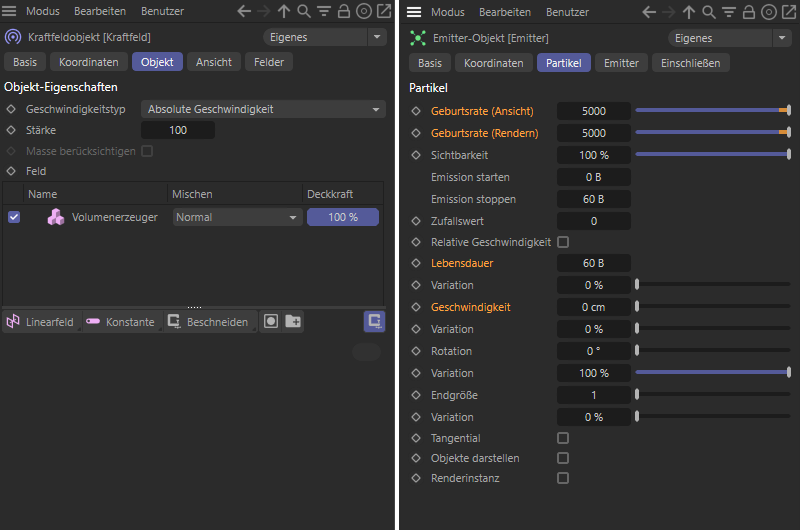800x530 pixels.
Task: Add a Linearfeld field
Action: [41, 322]
